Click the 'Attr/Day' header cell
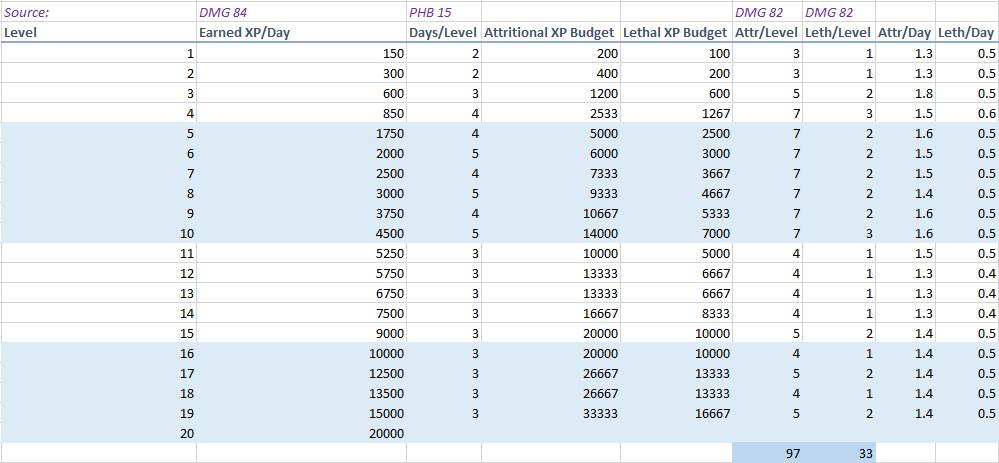The image size is (999, 463). (905, 32)
